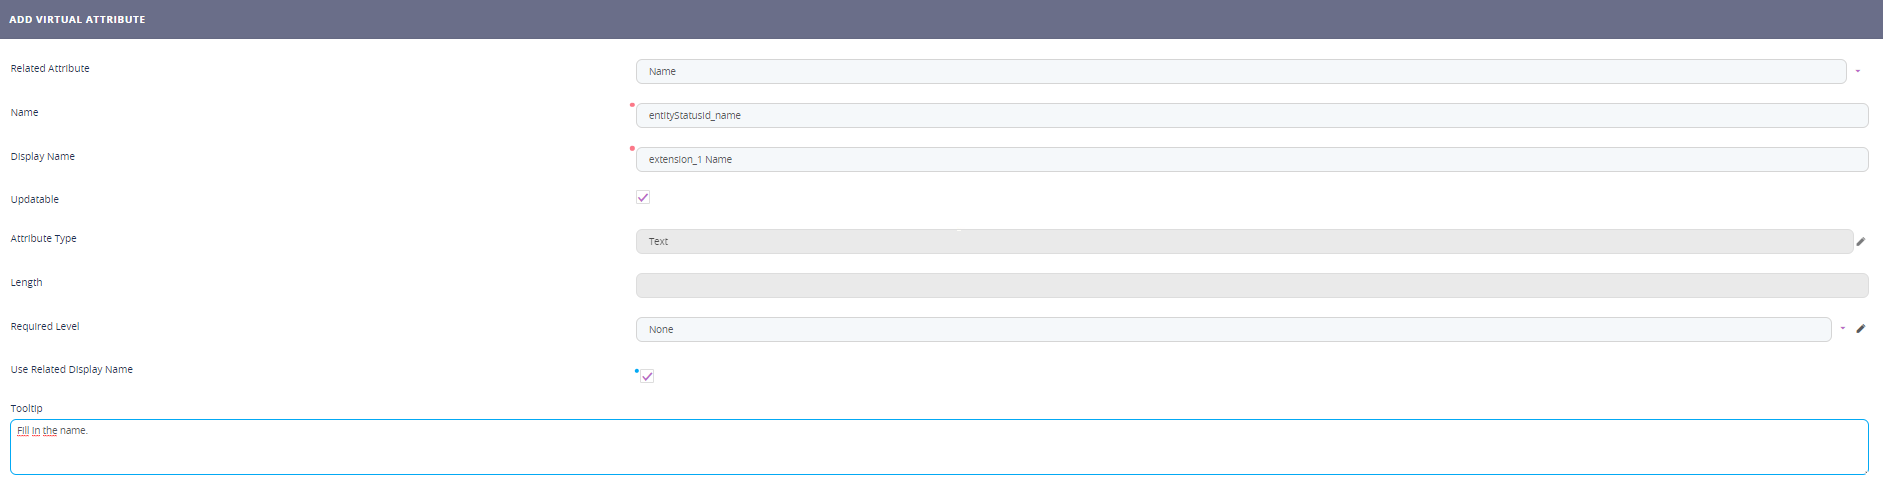
Task: Click the Add Virtual Attribute header title
Action: (77, 20)
